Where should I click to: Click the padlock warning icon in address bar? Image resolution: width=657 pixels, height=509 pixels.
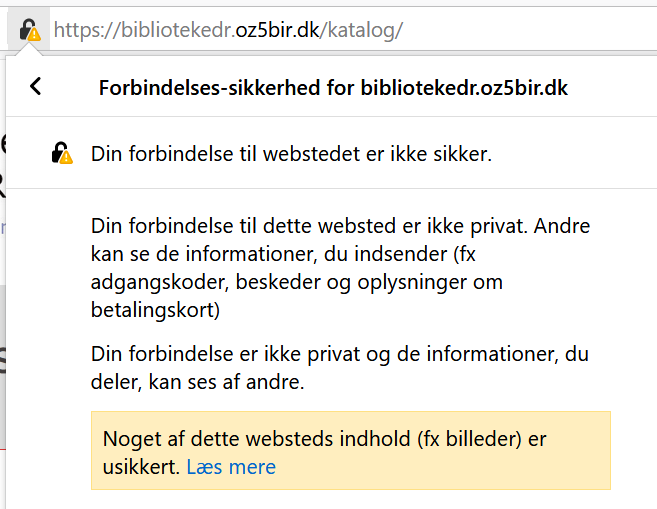28,30
